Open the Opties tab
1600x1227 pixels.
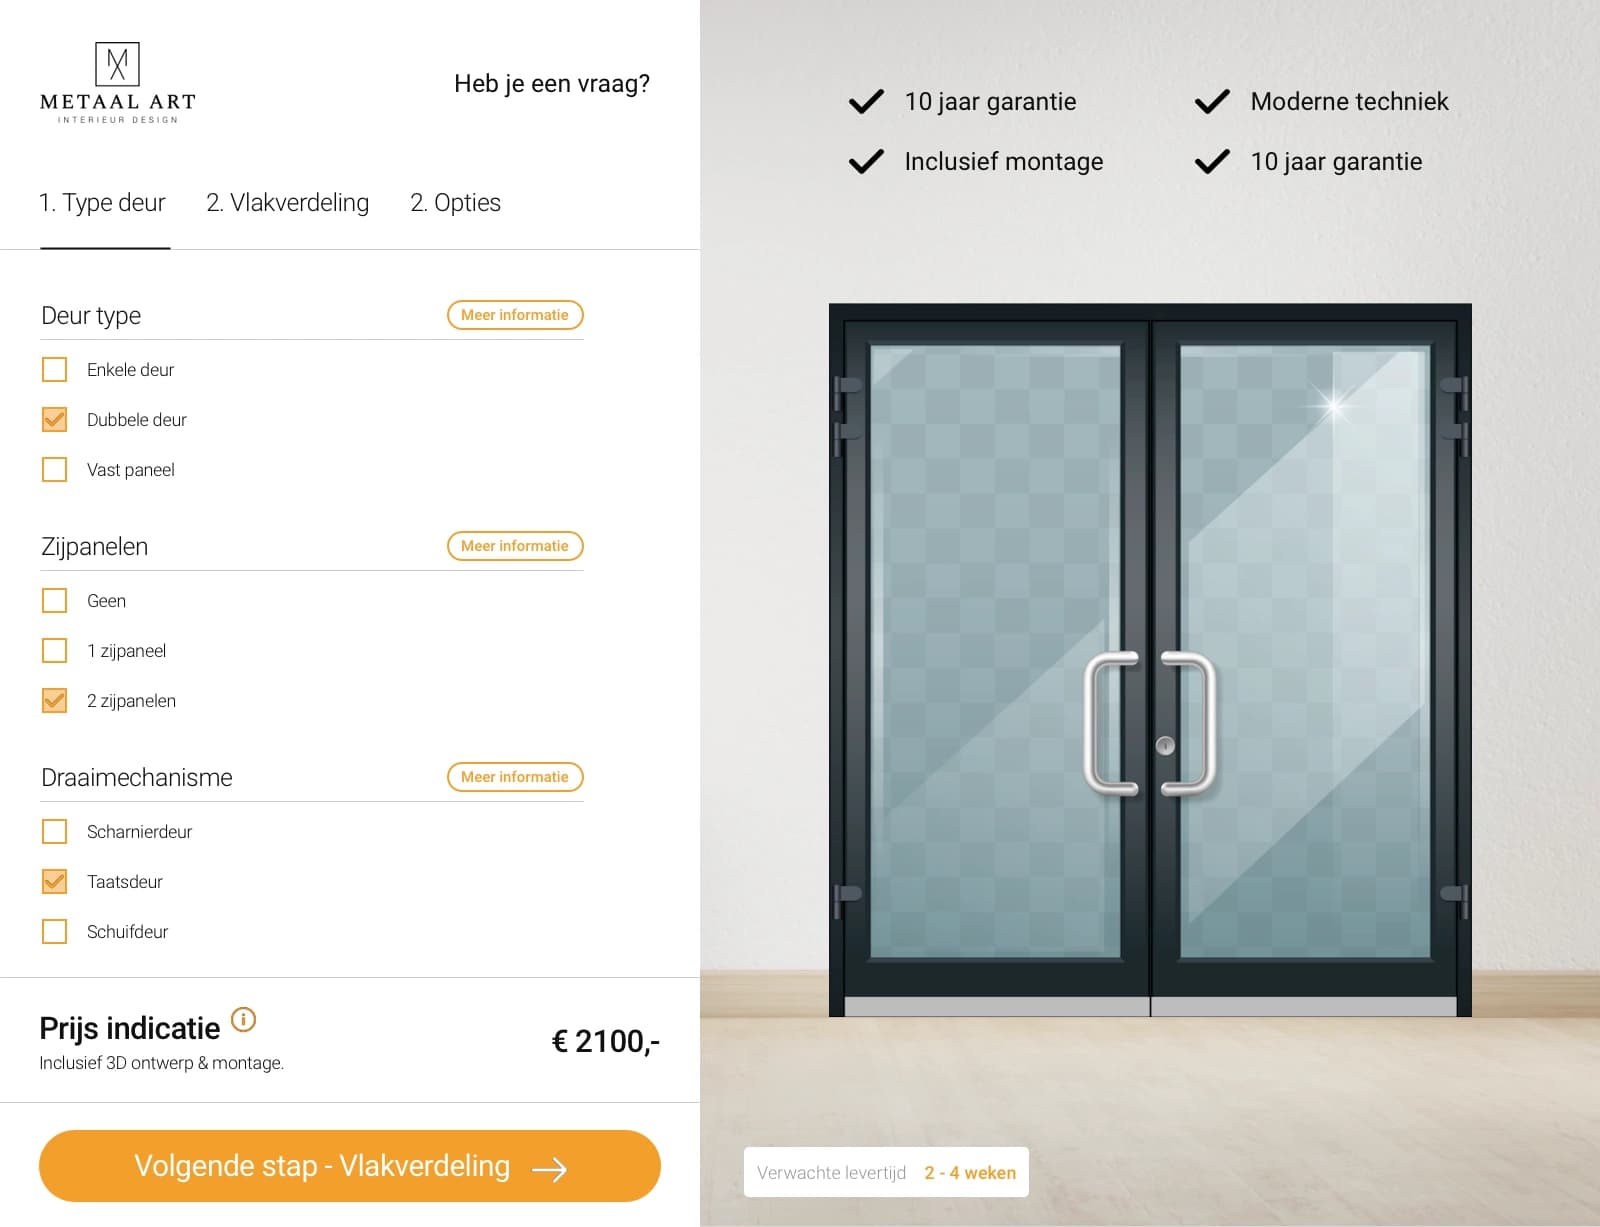click(x=455, y=203)
